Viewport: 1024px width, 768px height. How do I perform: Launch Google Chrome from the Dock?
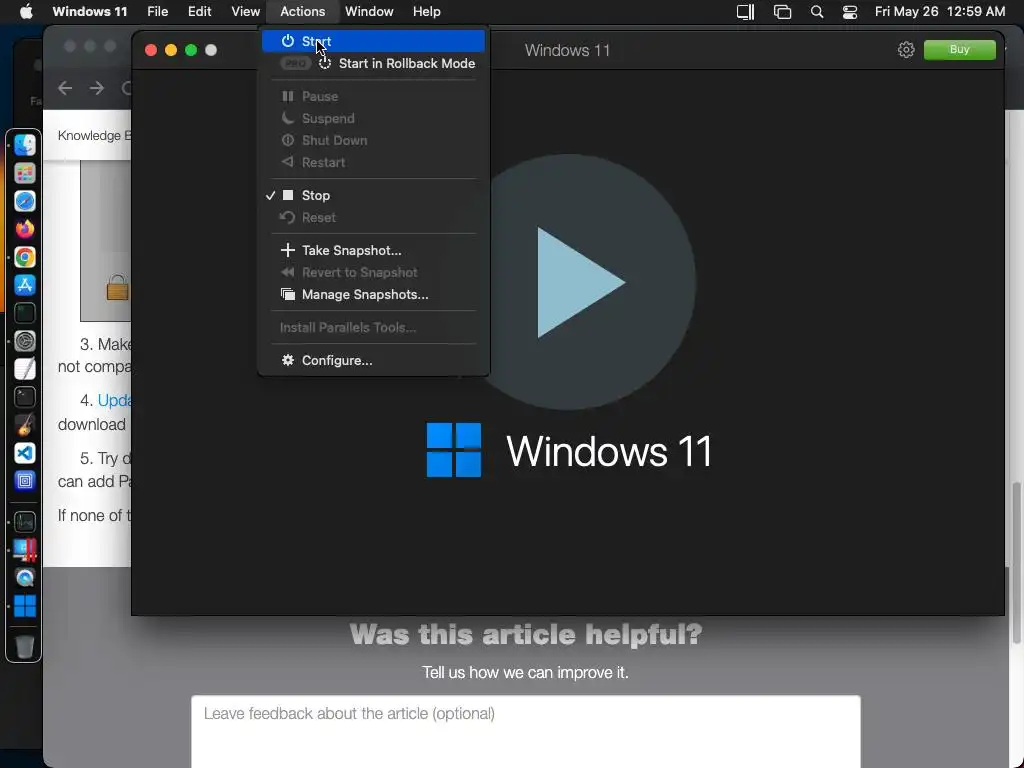pyautogui.click(x=25, y=257)
